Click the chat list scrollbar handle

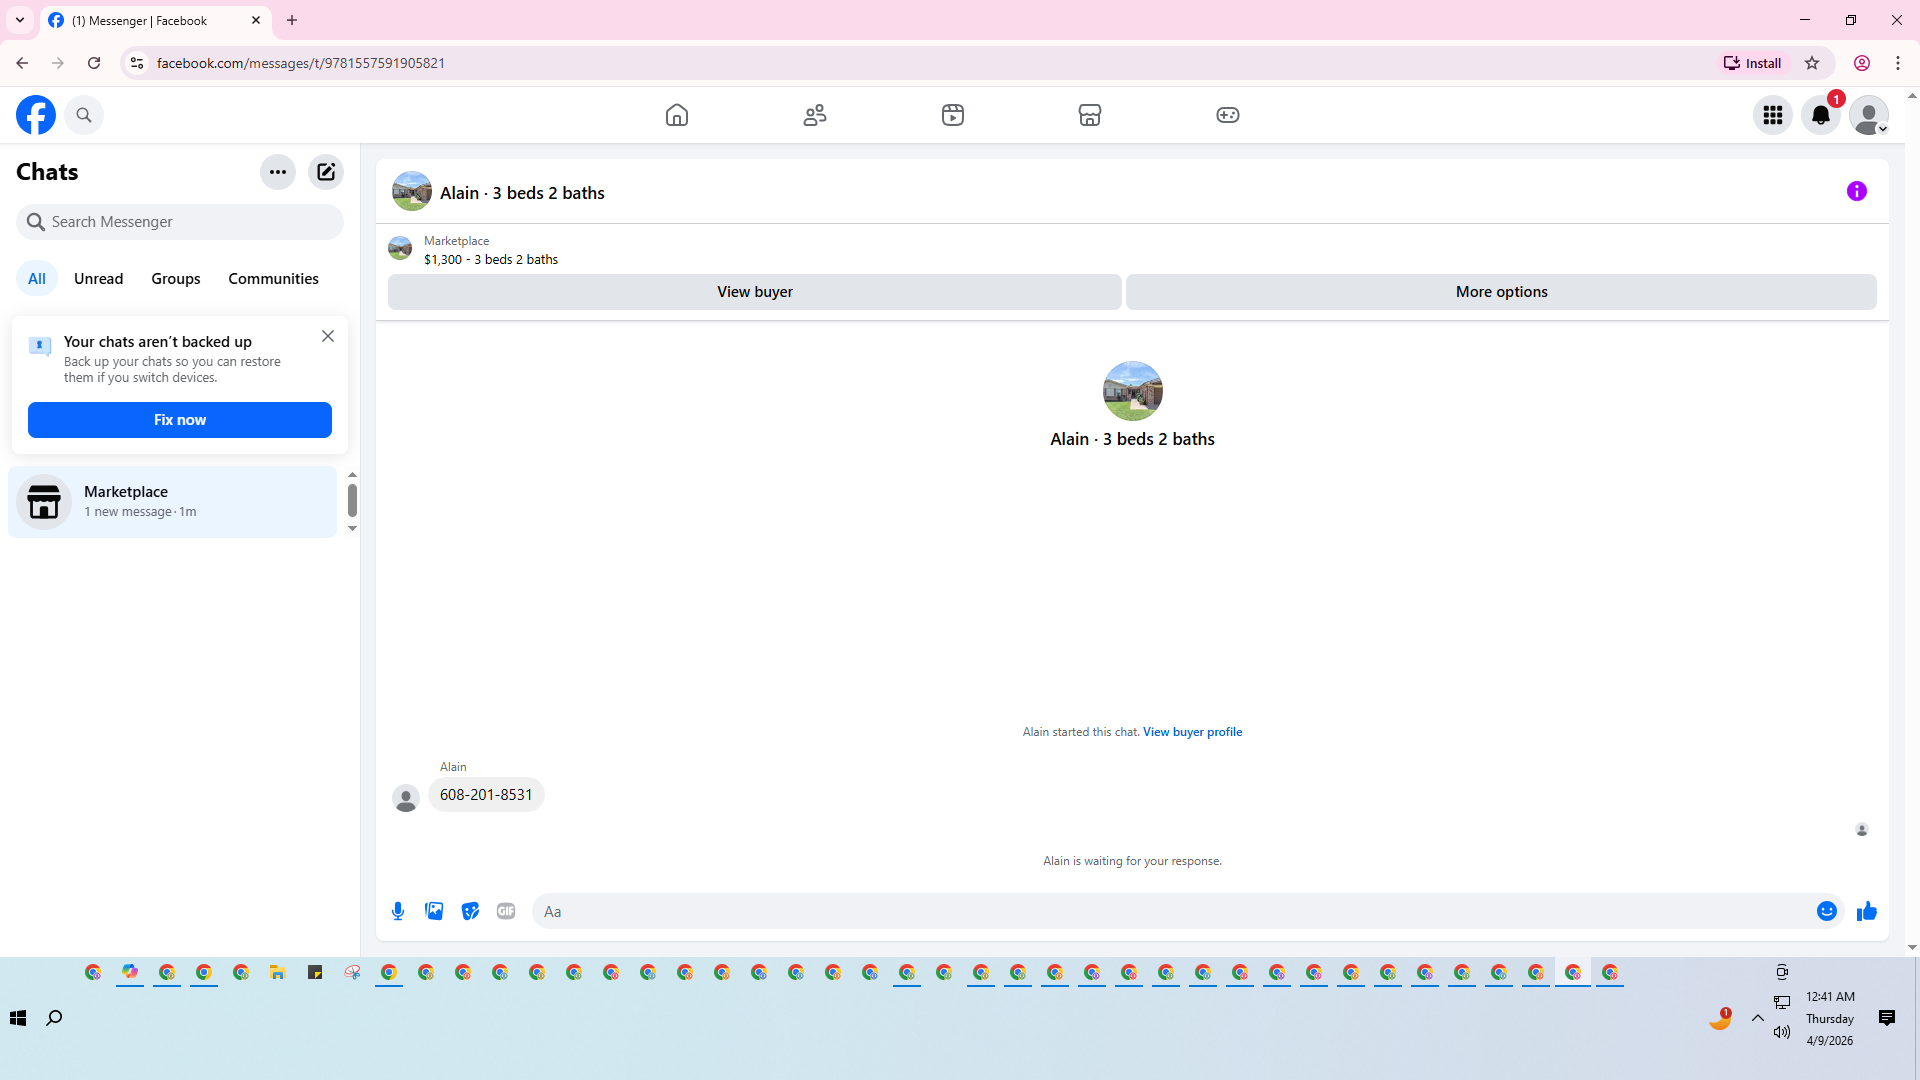click(352, 500)
